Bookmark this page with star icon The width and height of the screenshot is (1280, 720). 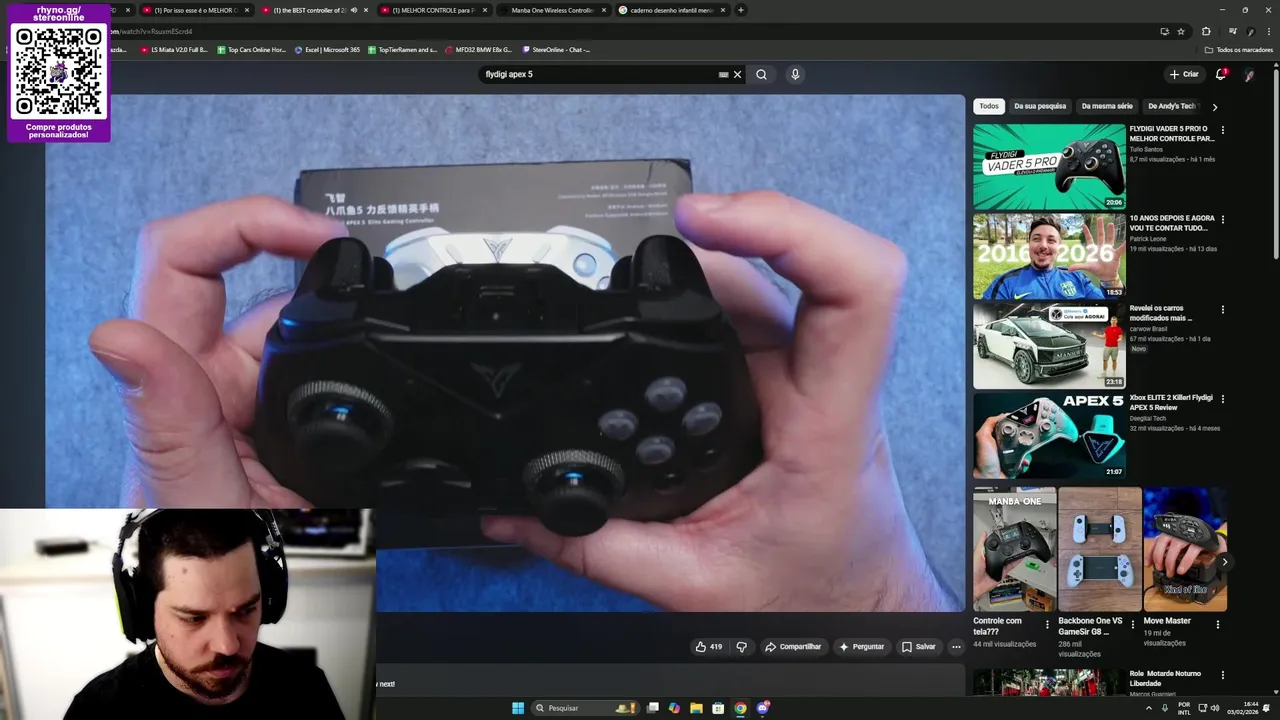[1181, 31]
